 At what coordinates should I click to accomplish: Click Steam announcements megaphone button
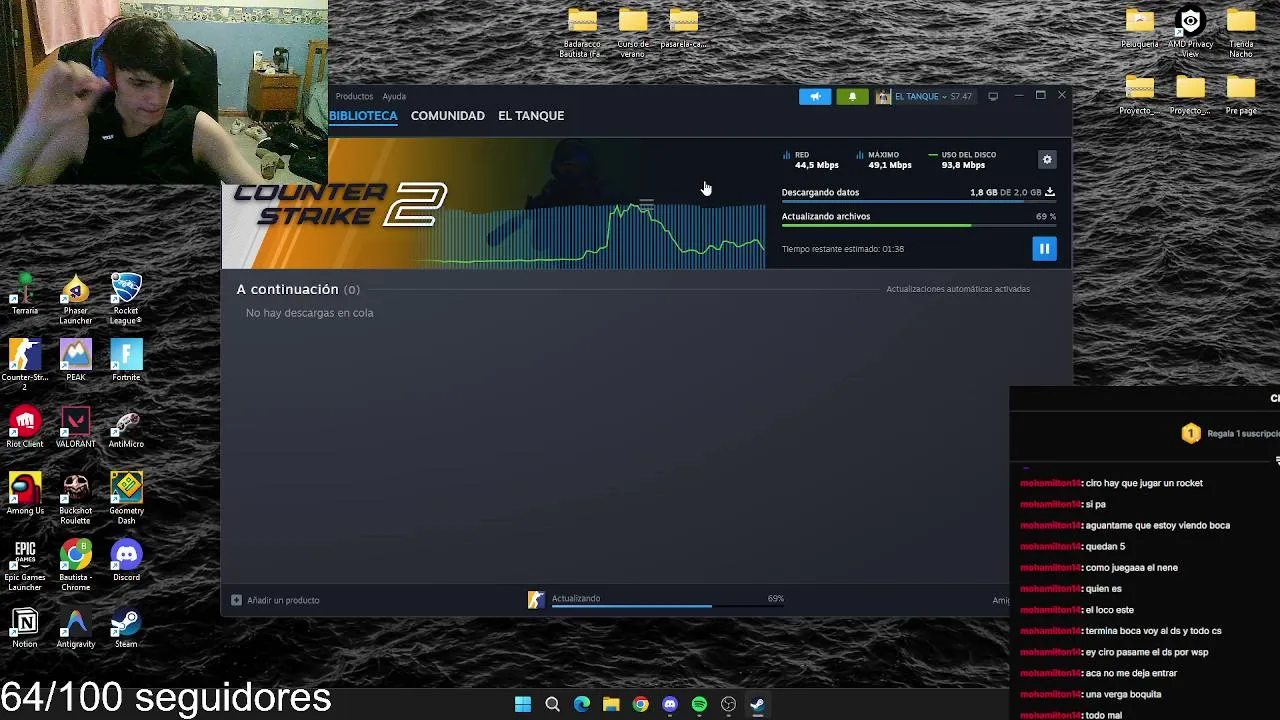[815, 97]
